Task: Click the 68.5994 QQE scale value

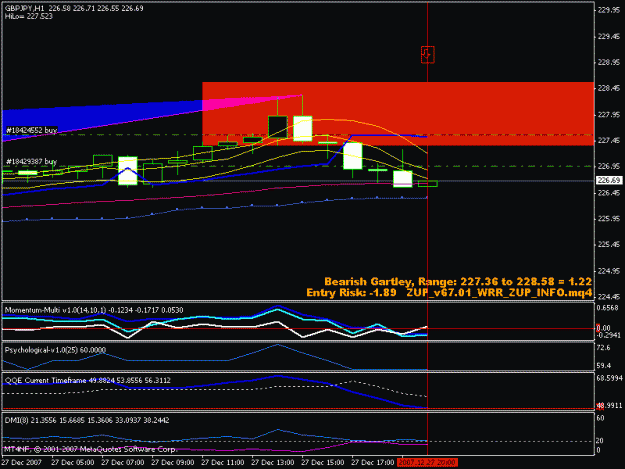Action: pos(610,377)
